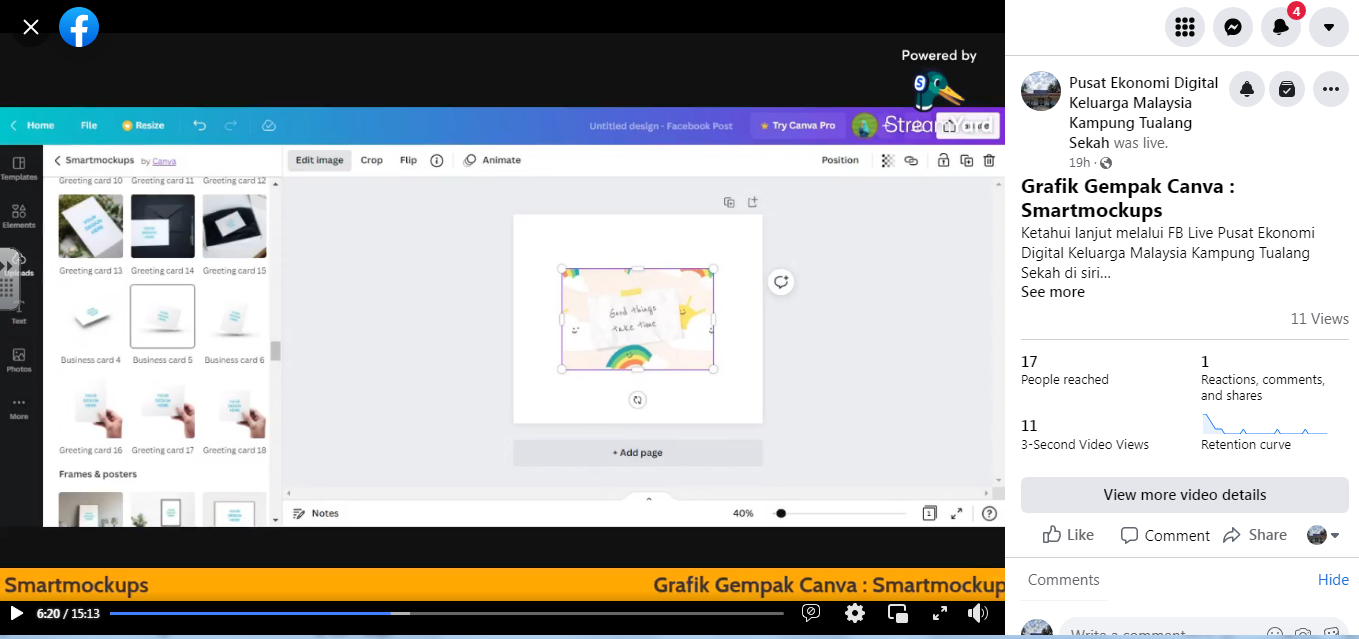Open Messenger from the top bar
This screenshot has width=1359, height=639.
pyautogui.click(x=1233, y=27)
